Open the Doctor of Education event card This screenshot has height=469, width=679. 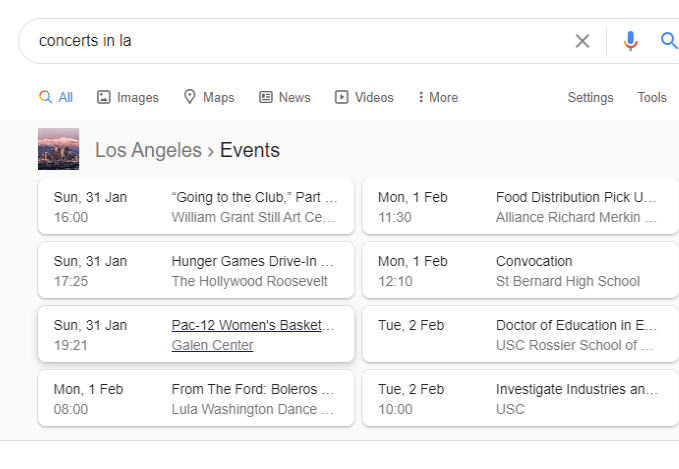pyautogui.click(x=520, y=334)
